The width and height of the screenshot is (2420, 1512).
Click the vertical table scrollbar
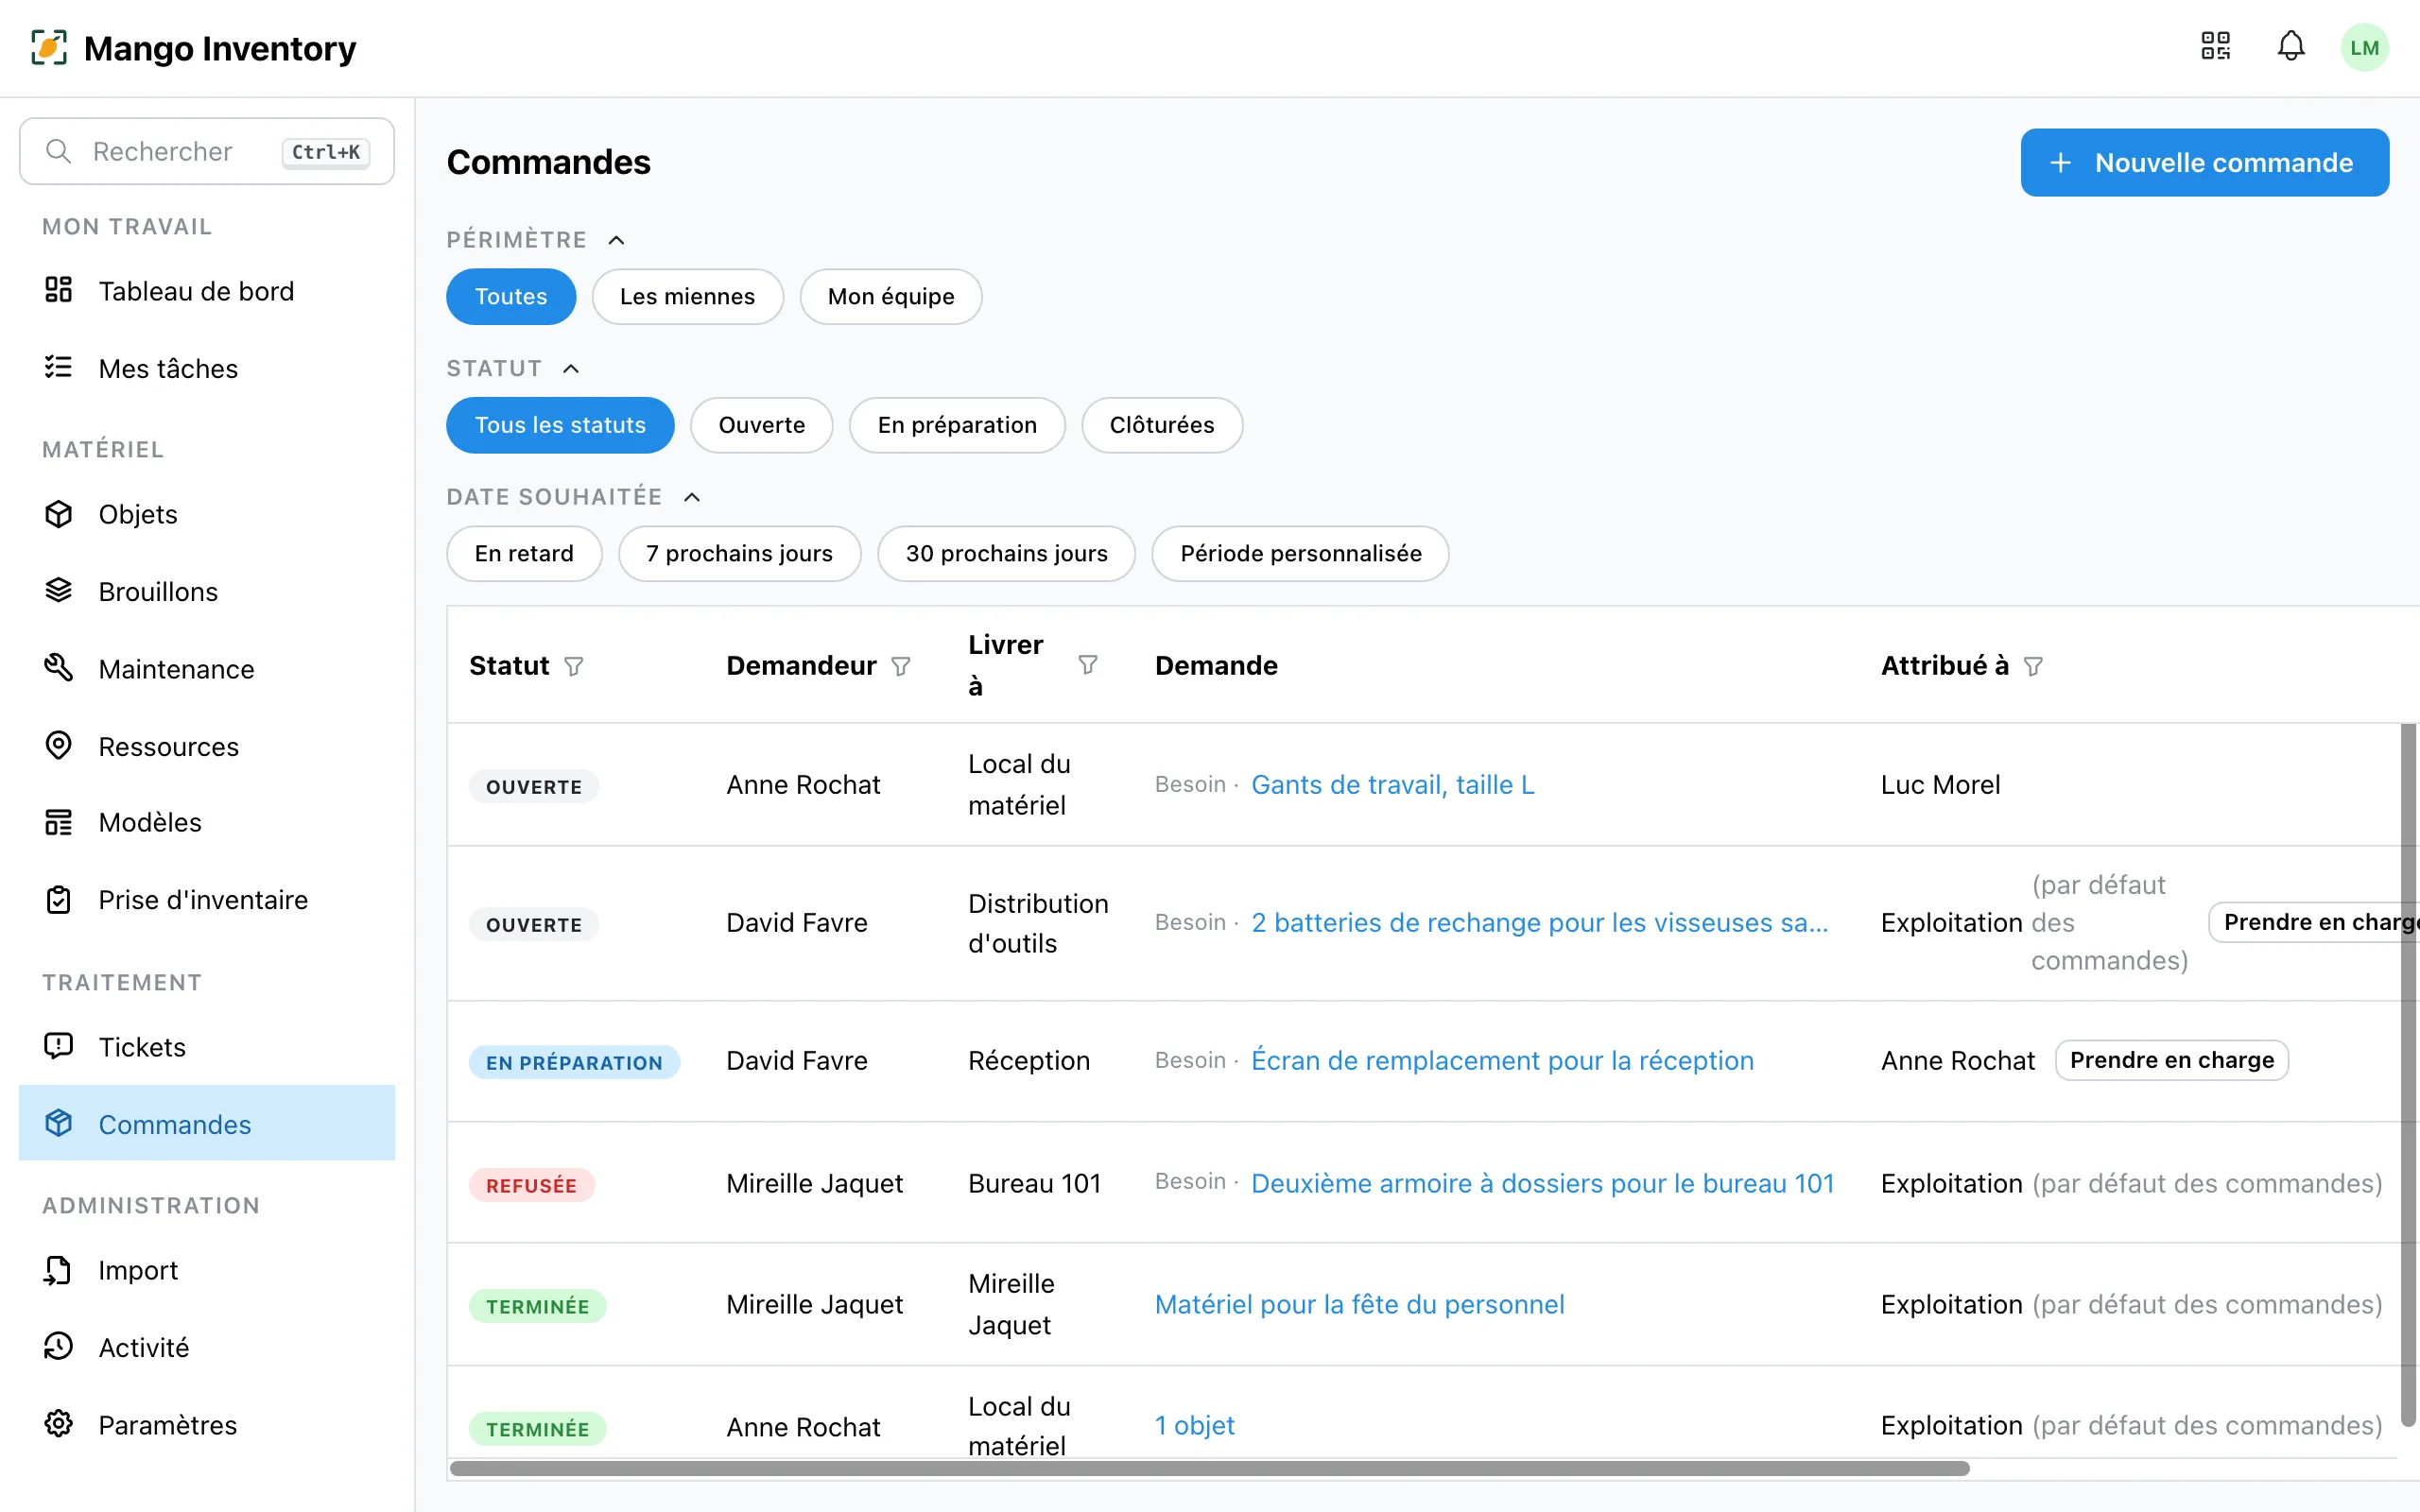point(2408,1075)
